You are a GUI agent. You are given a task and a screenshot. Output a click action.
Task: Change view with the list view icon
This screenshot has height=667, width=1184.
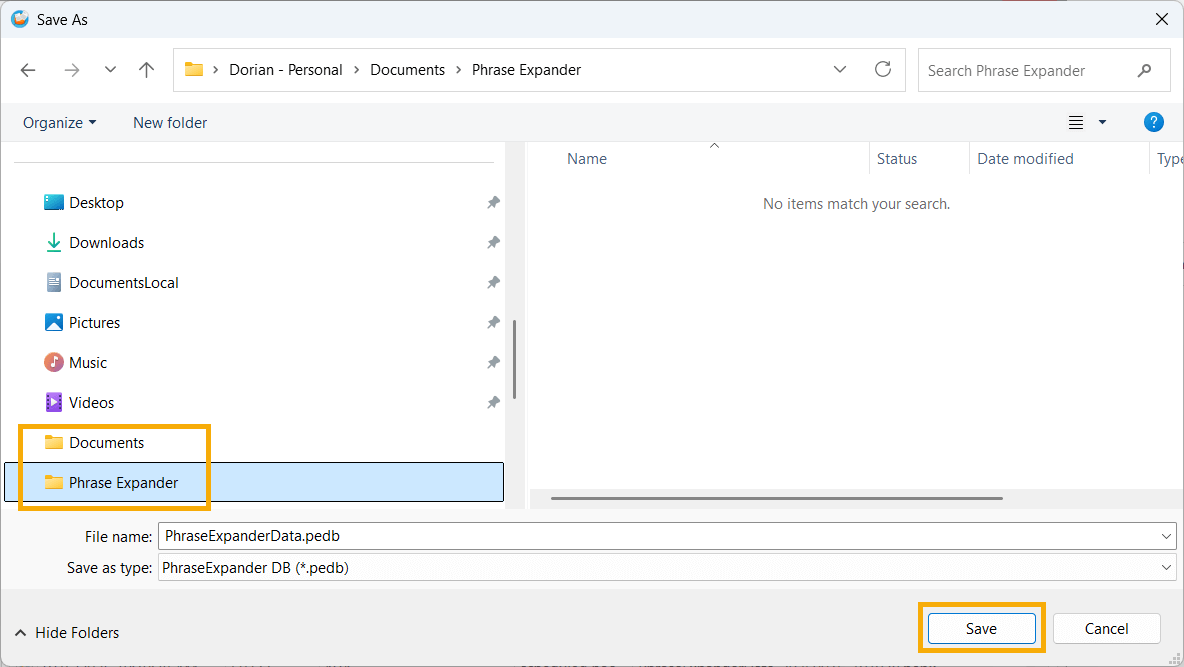pyautogui.click(x=1076, y=122)
